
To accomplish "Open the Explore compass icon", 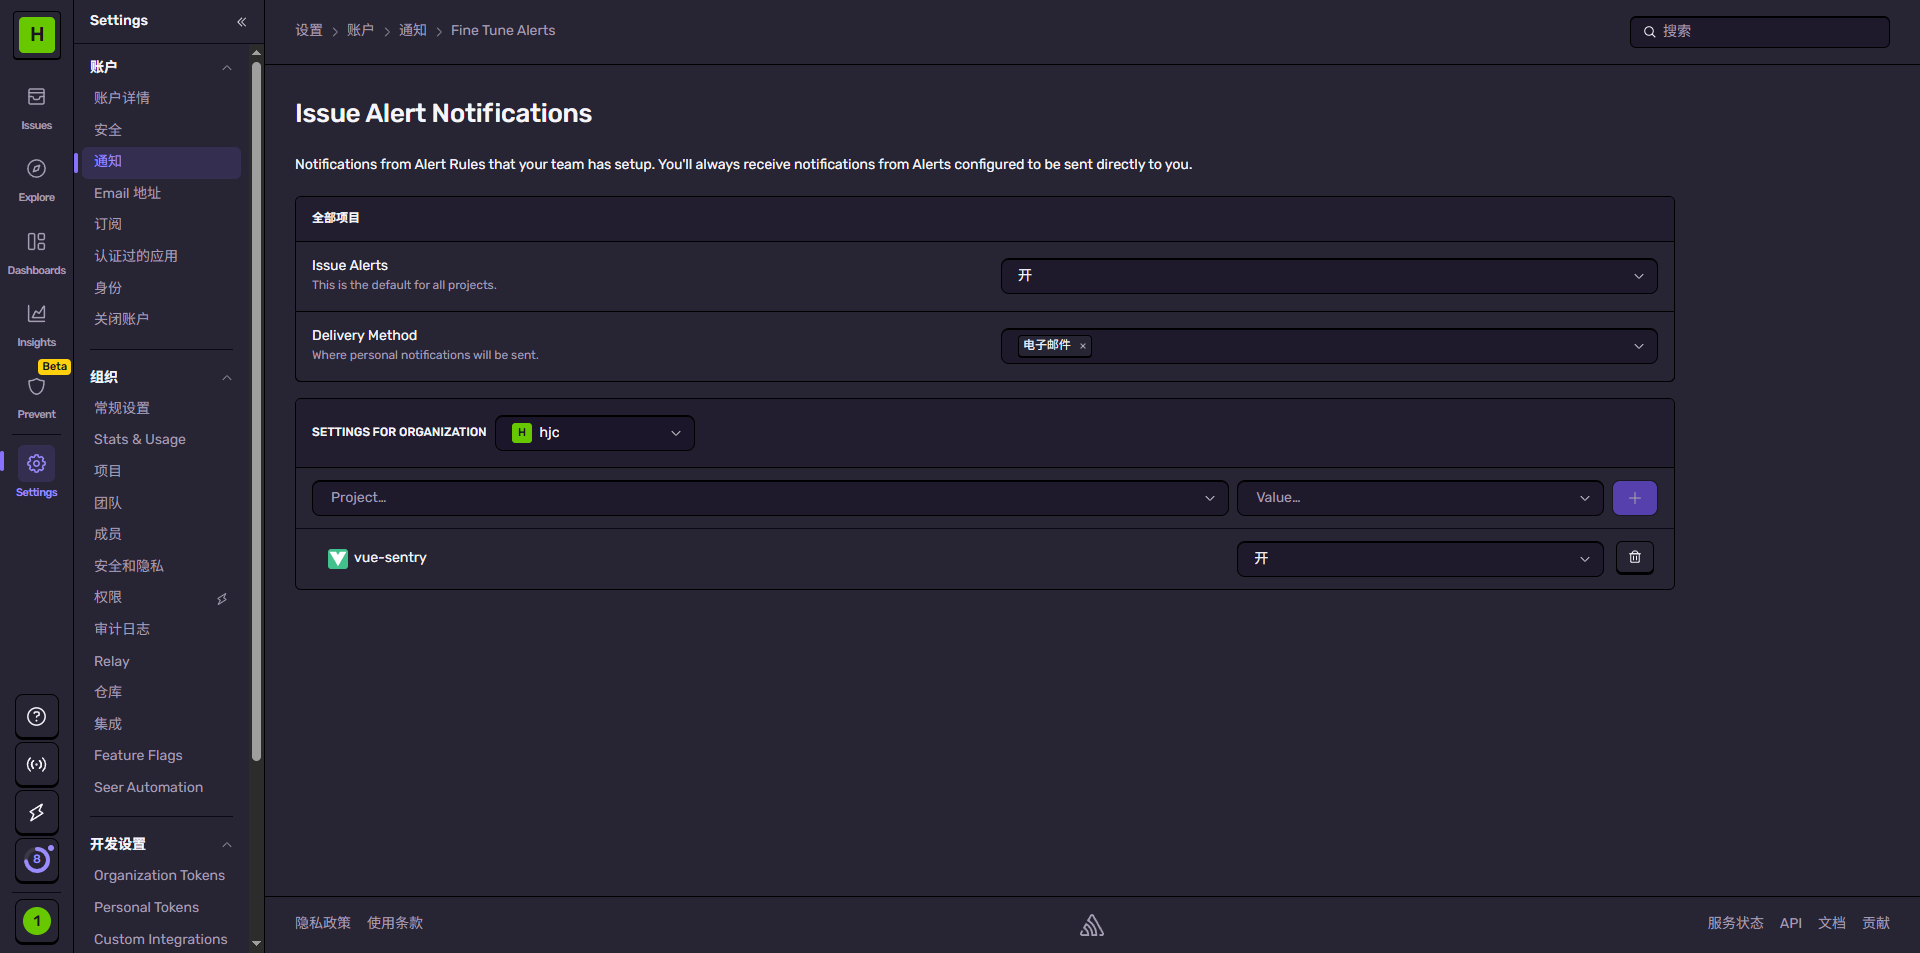I will [36, 170].
